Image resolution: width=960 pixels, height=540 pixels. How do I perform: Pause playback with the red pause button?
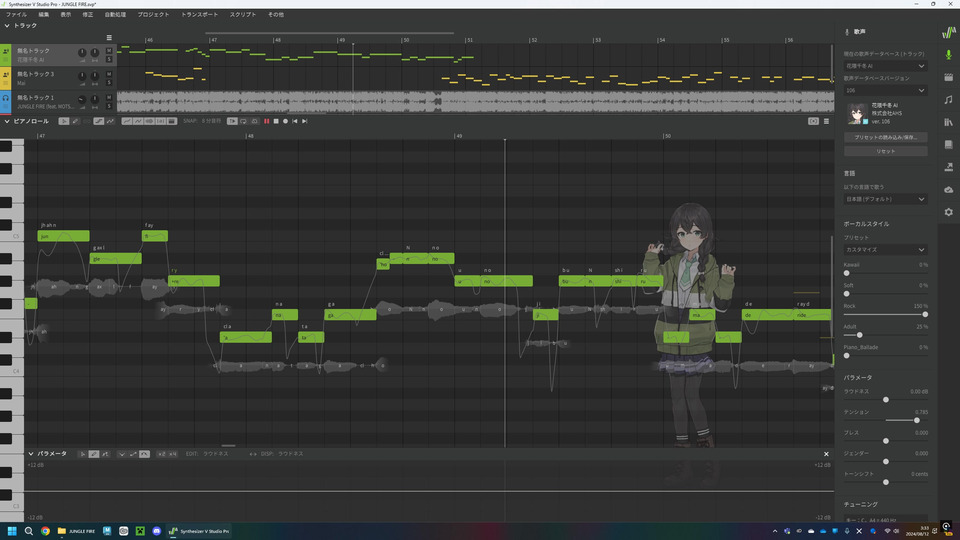pyautogui.click(x=266, y=121)
